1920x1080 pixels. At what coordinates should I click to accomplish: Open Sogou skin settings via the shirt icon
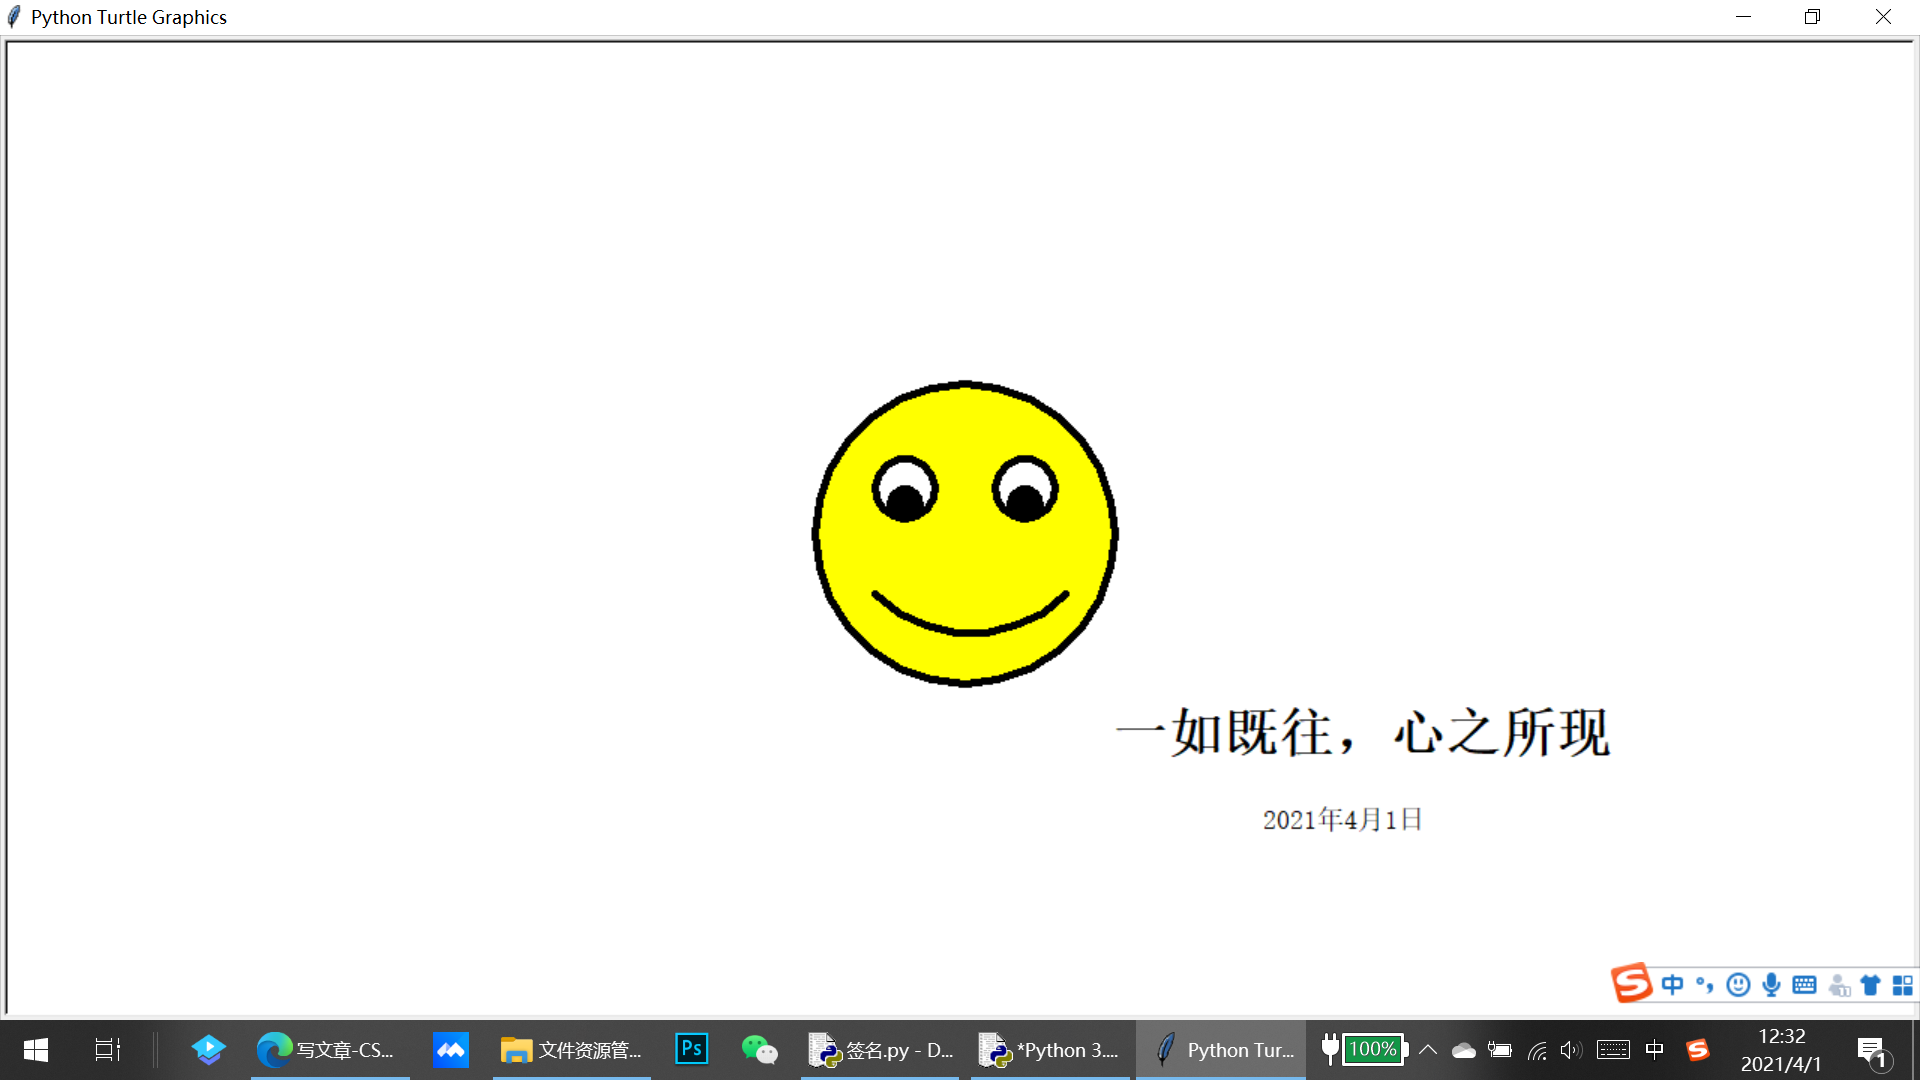pyautogui.click(x=1870, y=984)
